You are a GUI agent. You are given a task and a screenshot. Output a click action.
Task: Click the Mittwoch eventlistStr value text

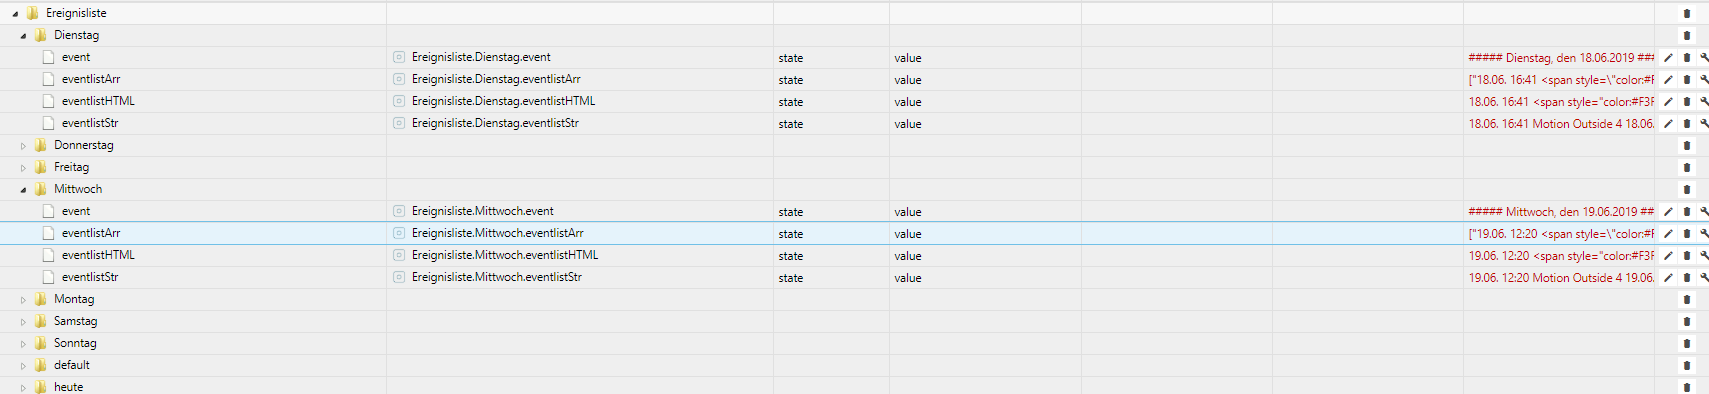[1561, 278]
